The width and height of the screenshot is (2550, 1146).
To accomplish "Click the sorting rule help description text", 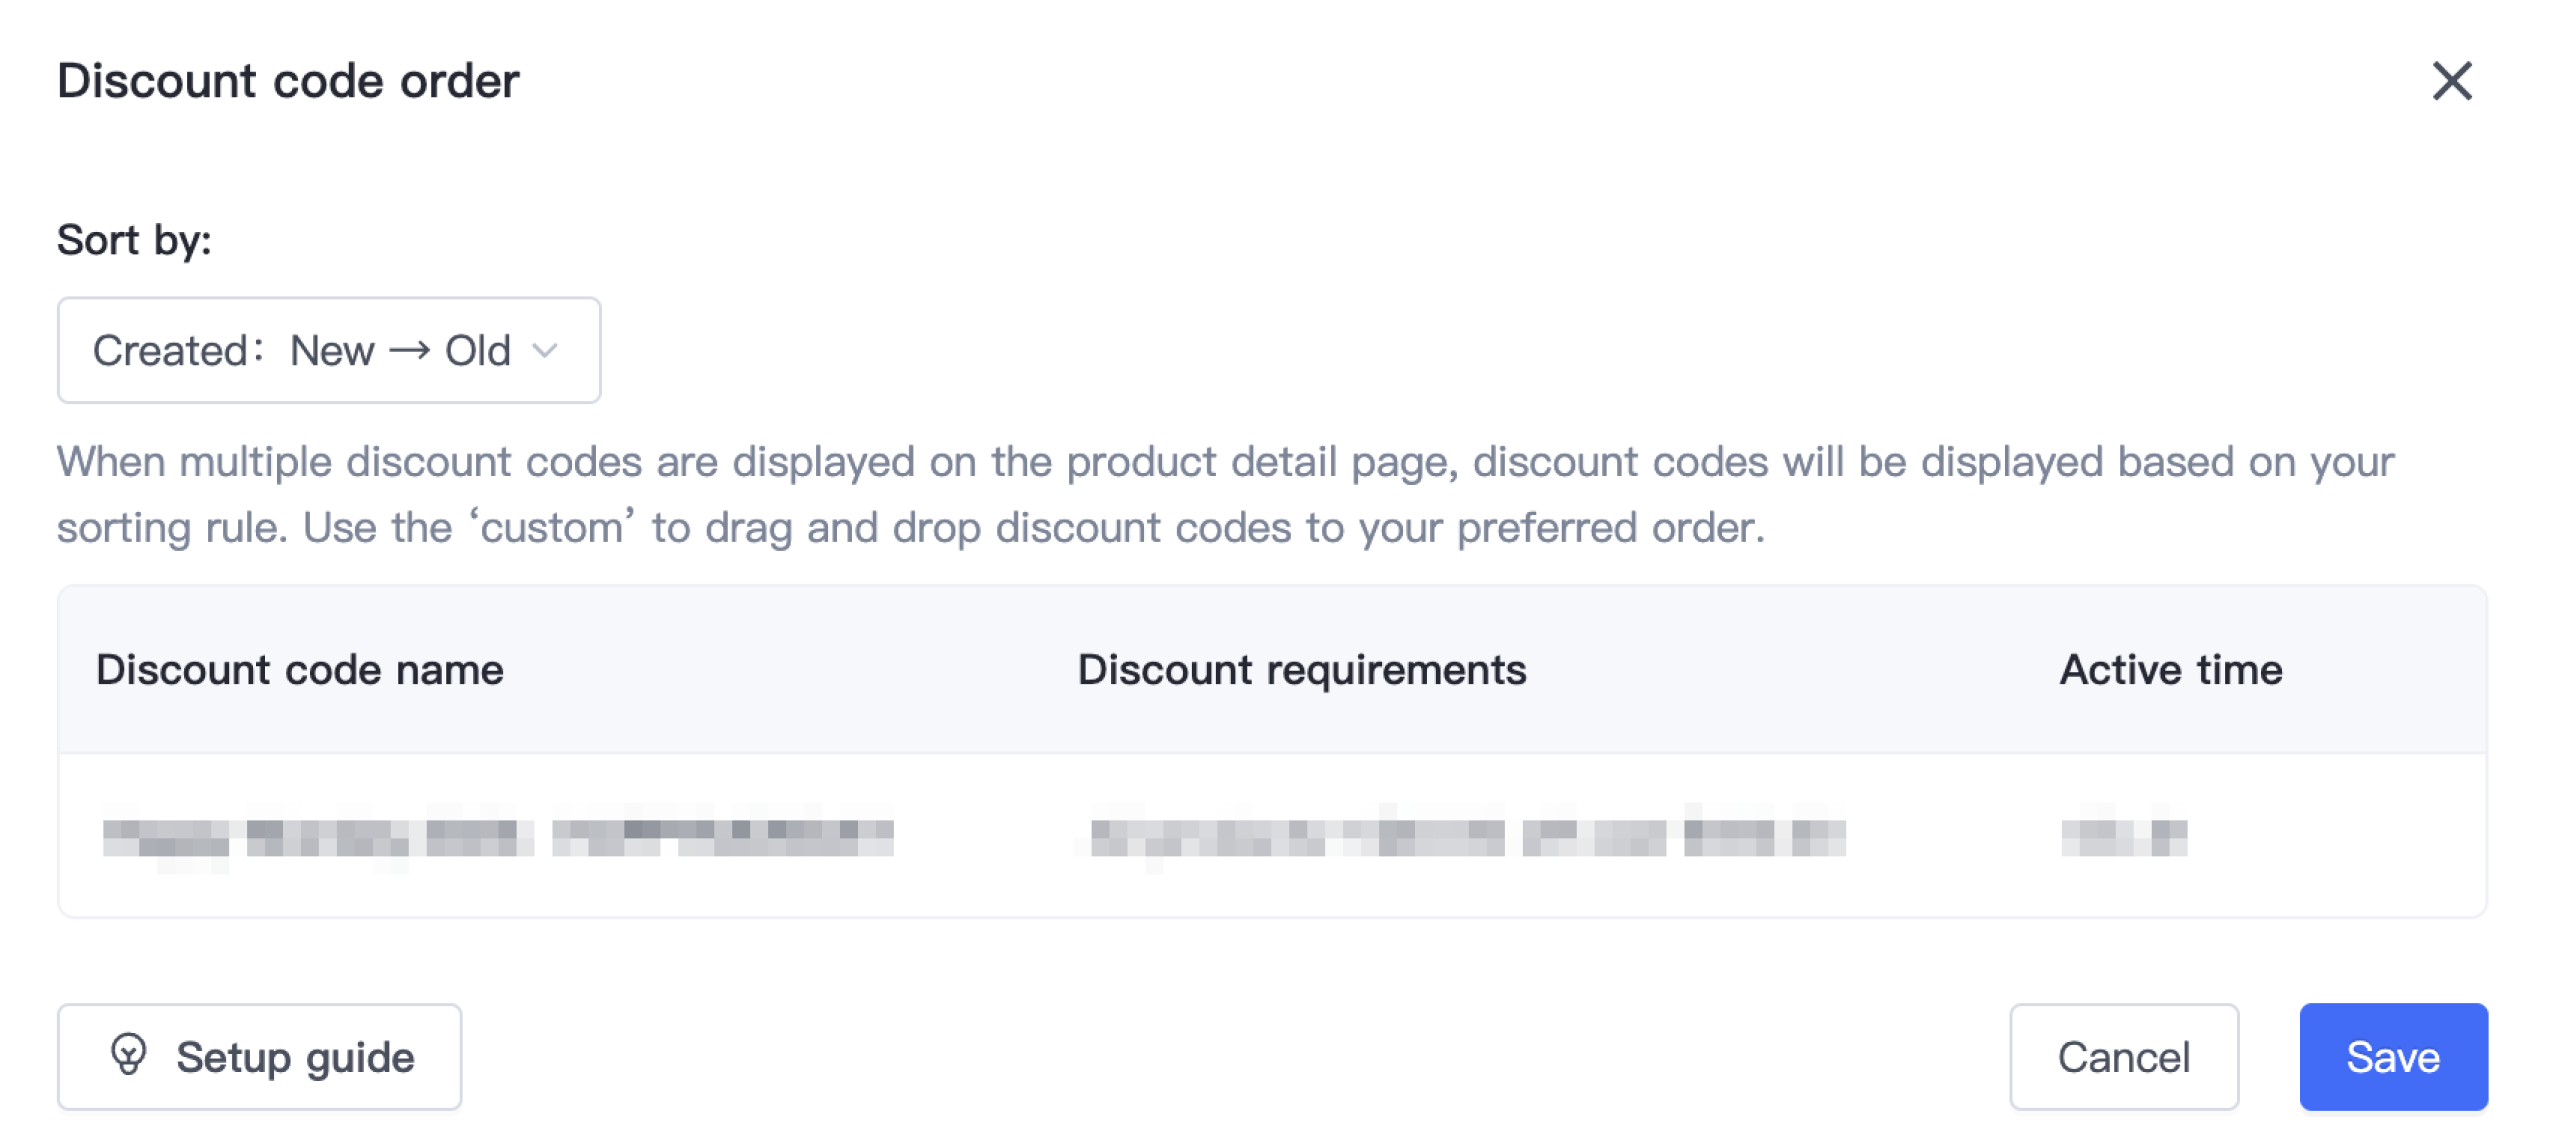I will click(1224, 494).
